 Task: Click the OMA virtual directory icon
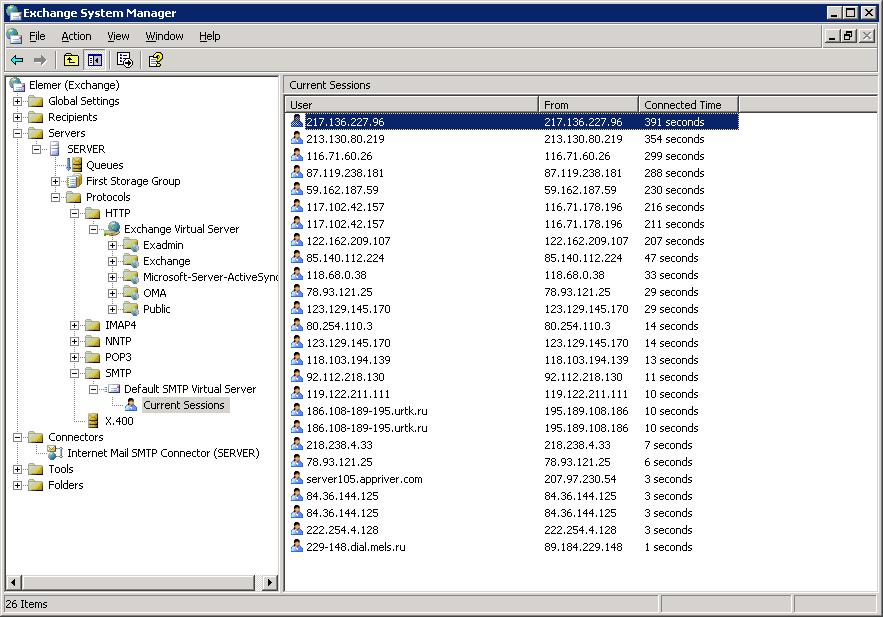tap(131, 293)
